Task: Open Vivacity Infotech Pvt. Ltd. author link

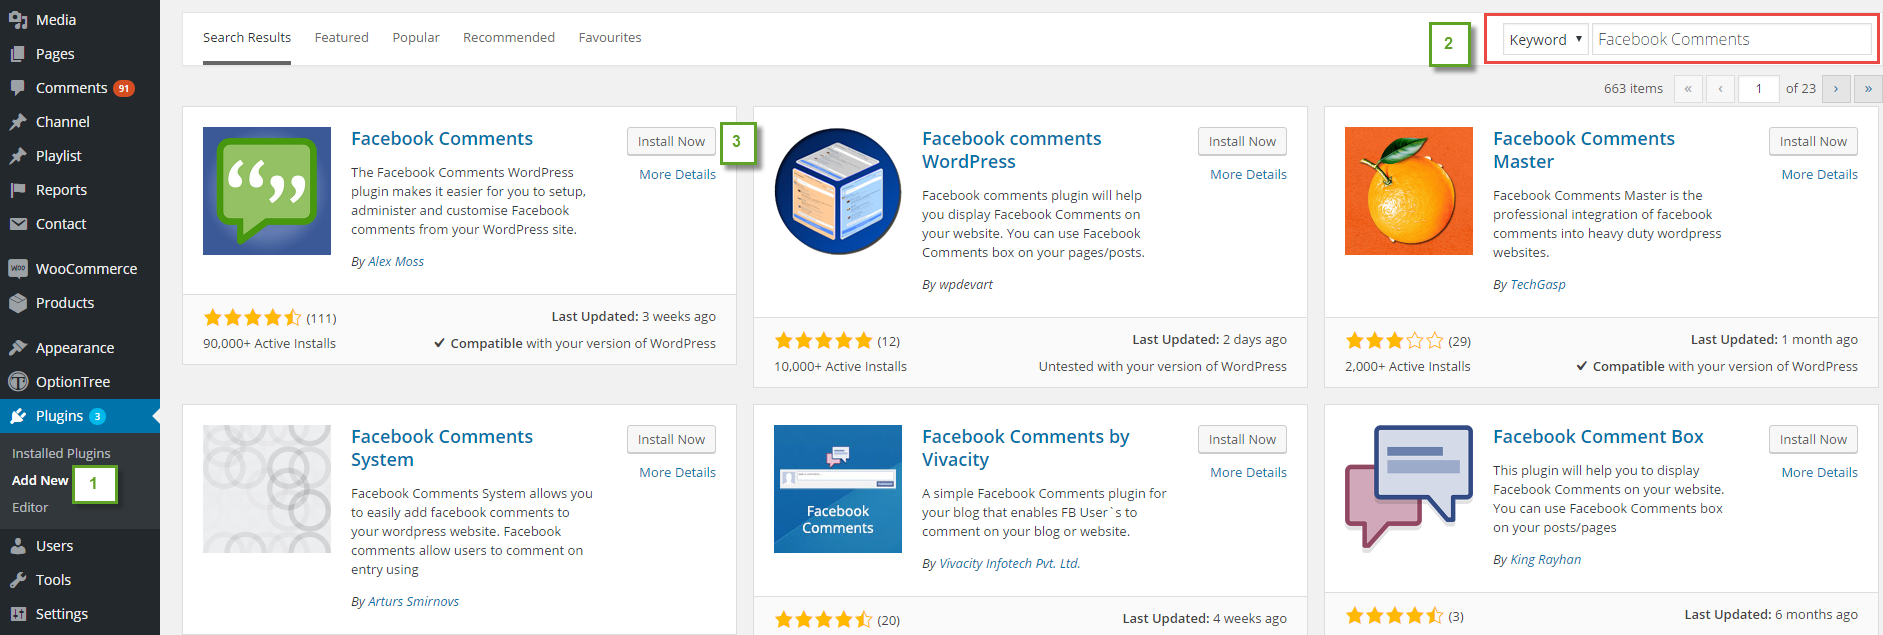Action: [1010, 564]
